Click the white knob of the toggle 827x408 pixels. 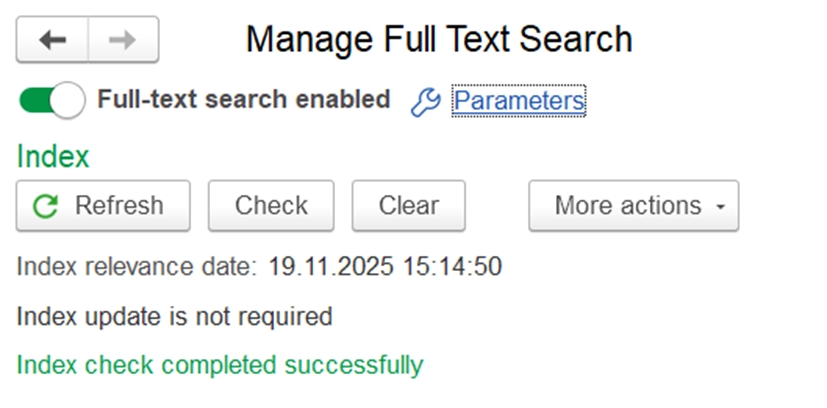pos(67,100)
